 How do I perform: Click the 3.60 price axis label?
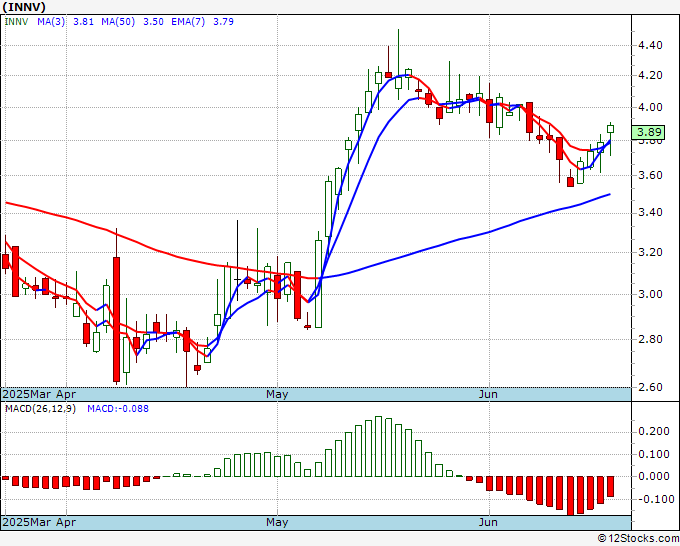650,175
